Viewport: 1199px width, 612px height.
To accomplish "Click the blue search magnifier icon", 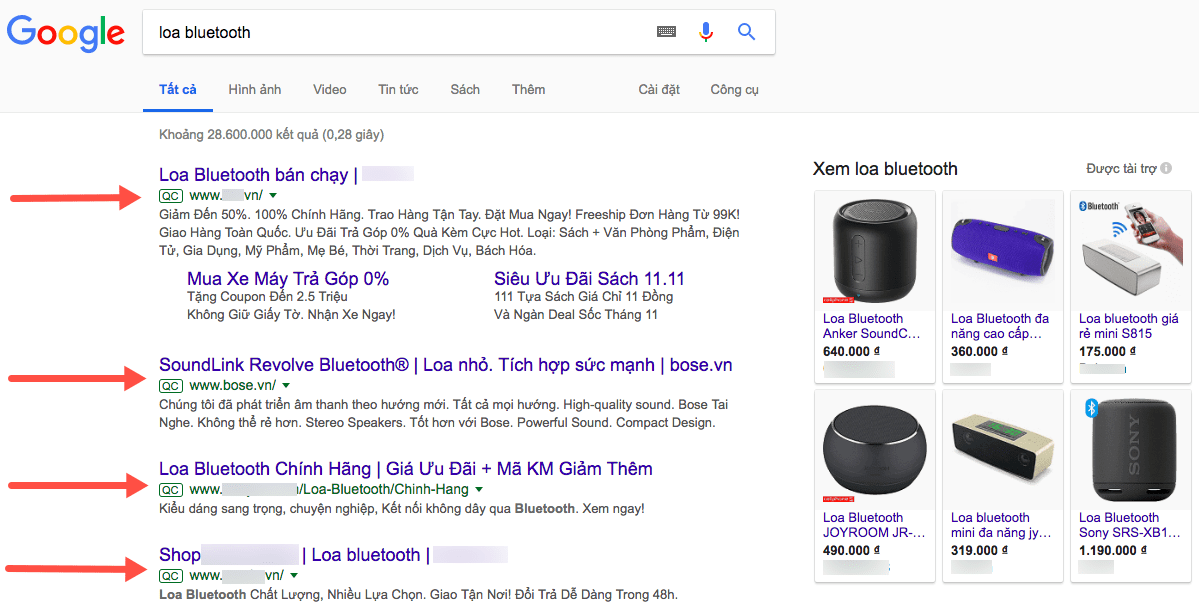I will (x=746, y=32).
